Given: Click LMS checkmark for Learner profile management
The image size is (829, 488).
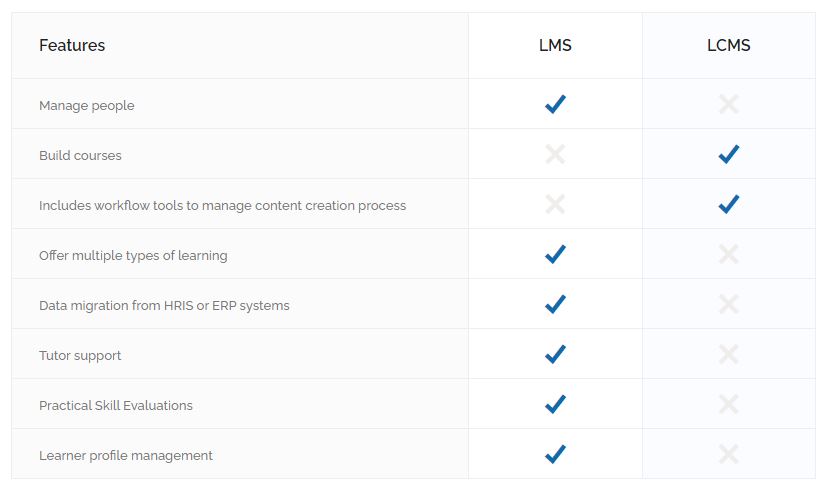Looking at the screenshot, I should coord(555,454).
